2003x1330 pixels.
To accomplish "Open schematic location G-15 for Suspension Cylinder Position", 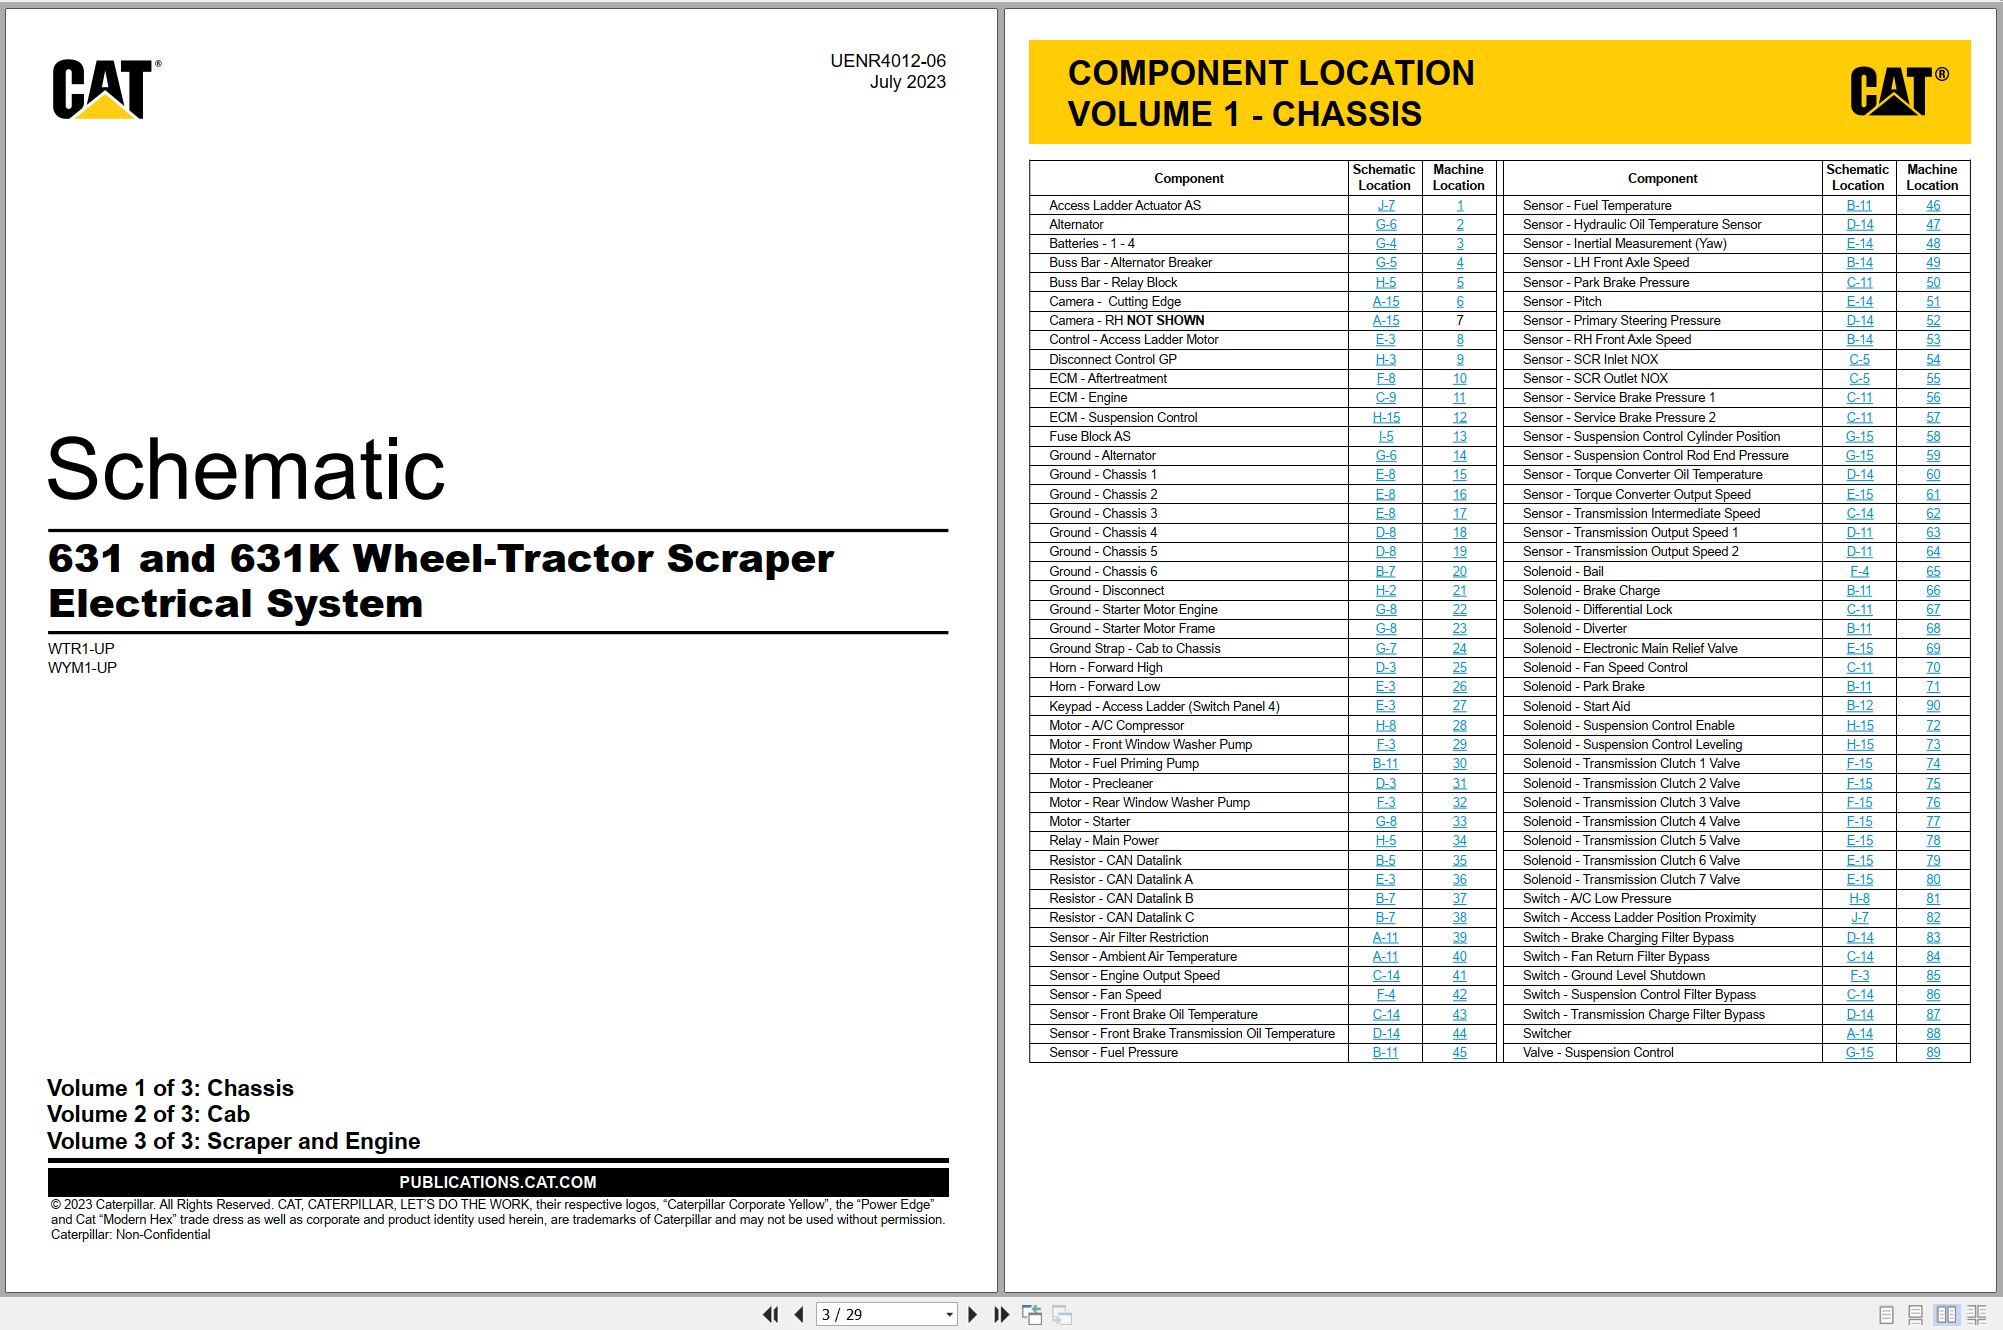I will 1860,436.
